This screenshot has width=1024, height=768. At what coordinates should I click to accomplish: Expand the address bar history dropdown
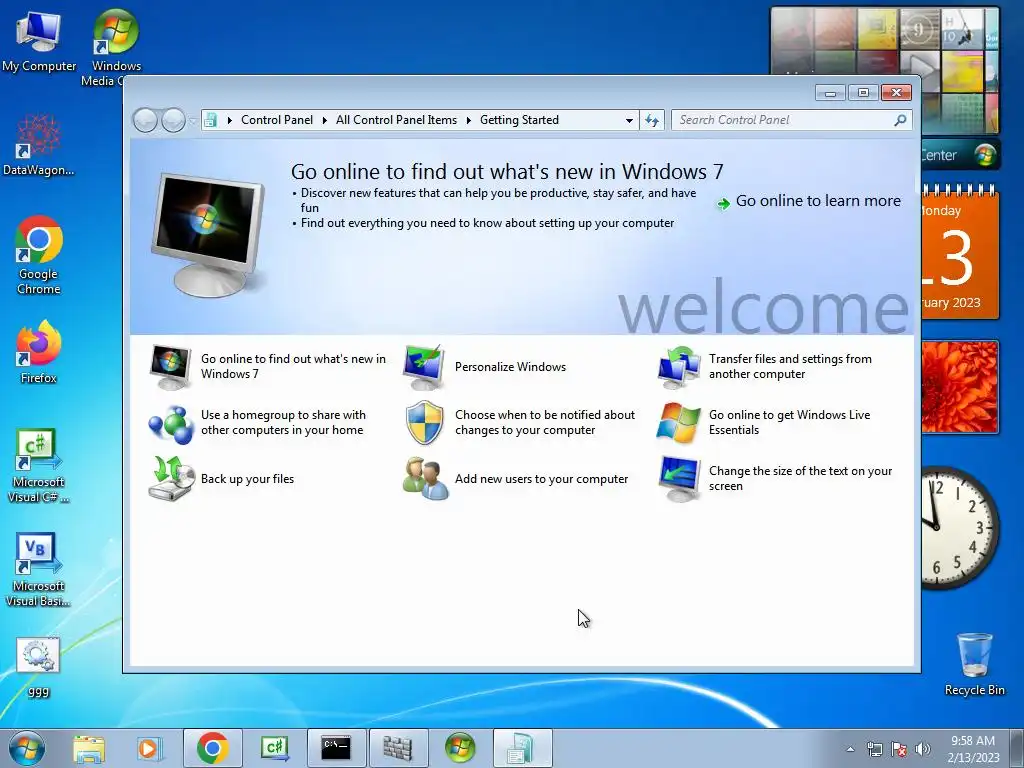click(x=629, y=120)
